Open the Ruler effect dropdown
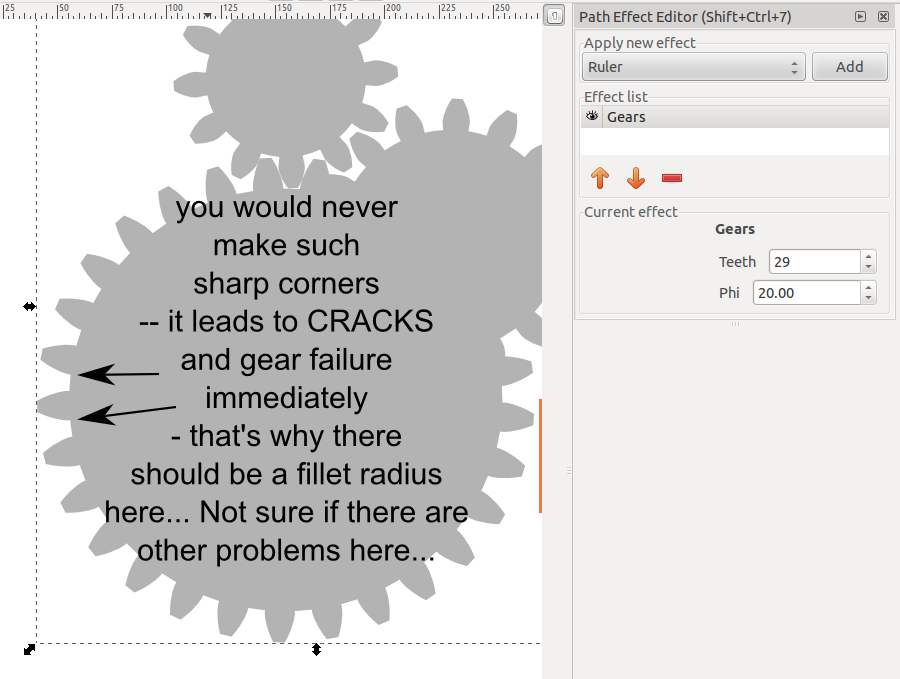900x679 pixels. (x=694, y=67)
